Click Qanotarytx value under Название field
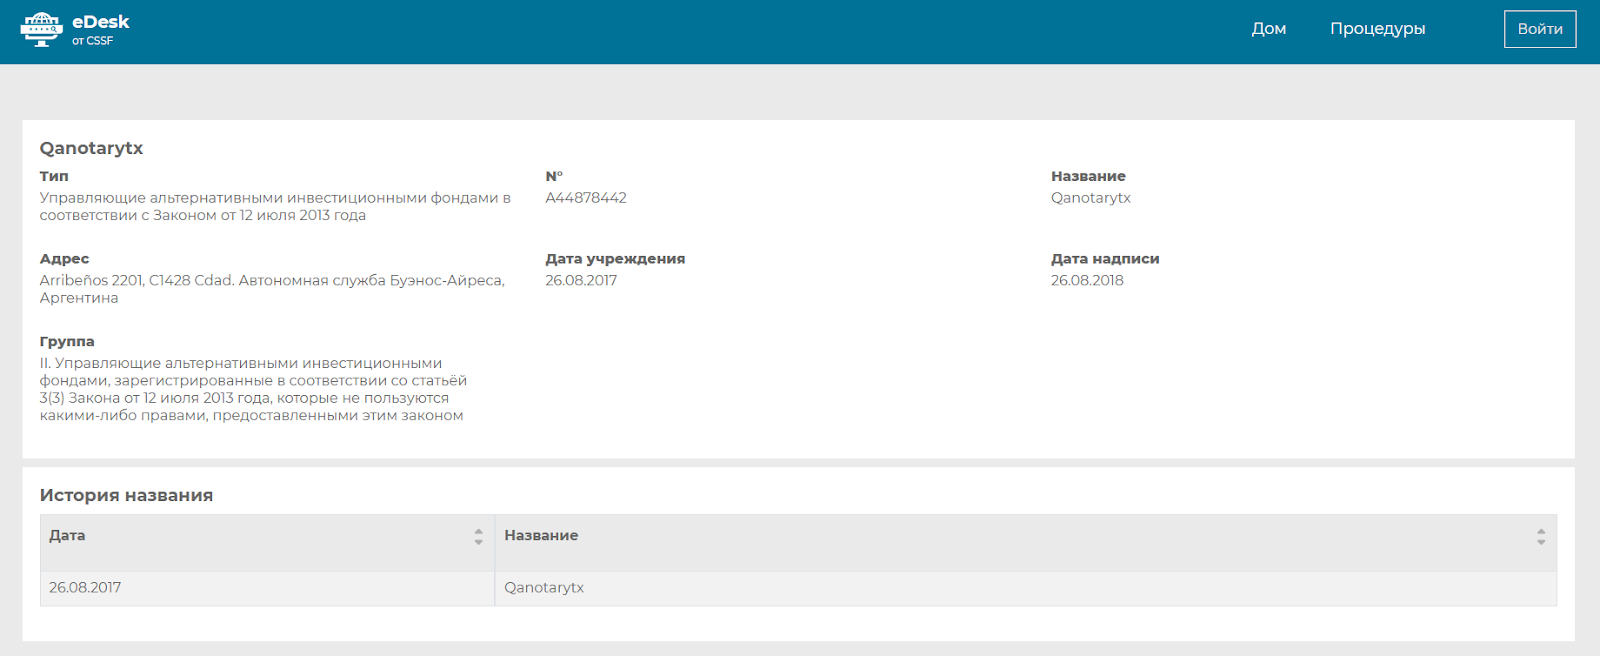Viewport: 1600px width, 656px height. pyautogui.click(x=1090, y=198)
